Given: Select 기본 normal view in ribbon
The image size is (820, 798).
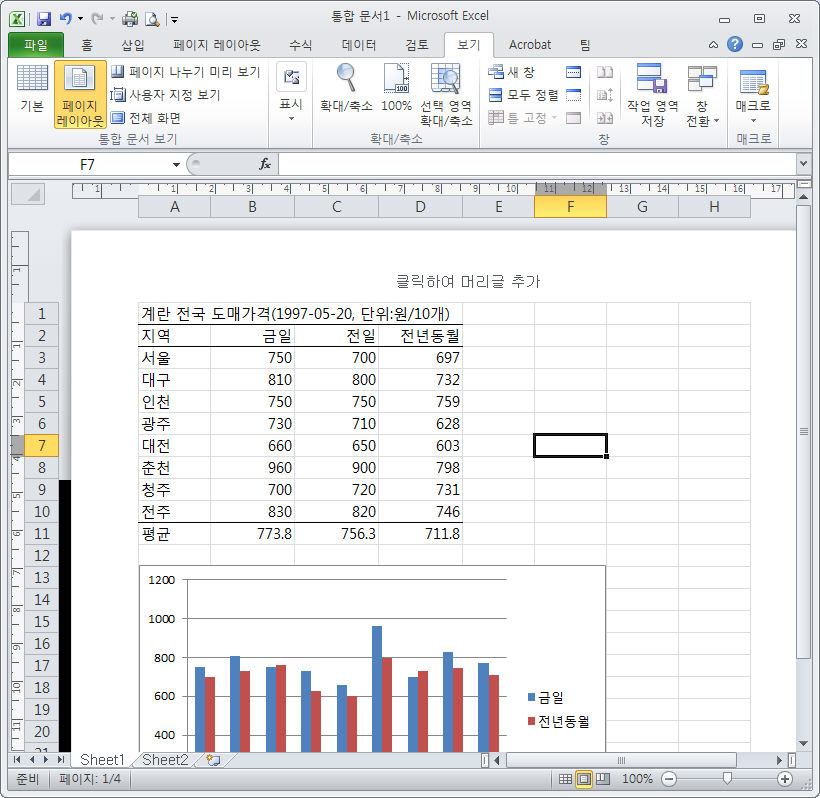Looking at the screenshot, I should click(32, 89).
